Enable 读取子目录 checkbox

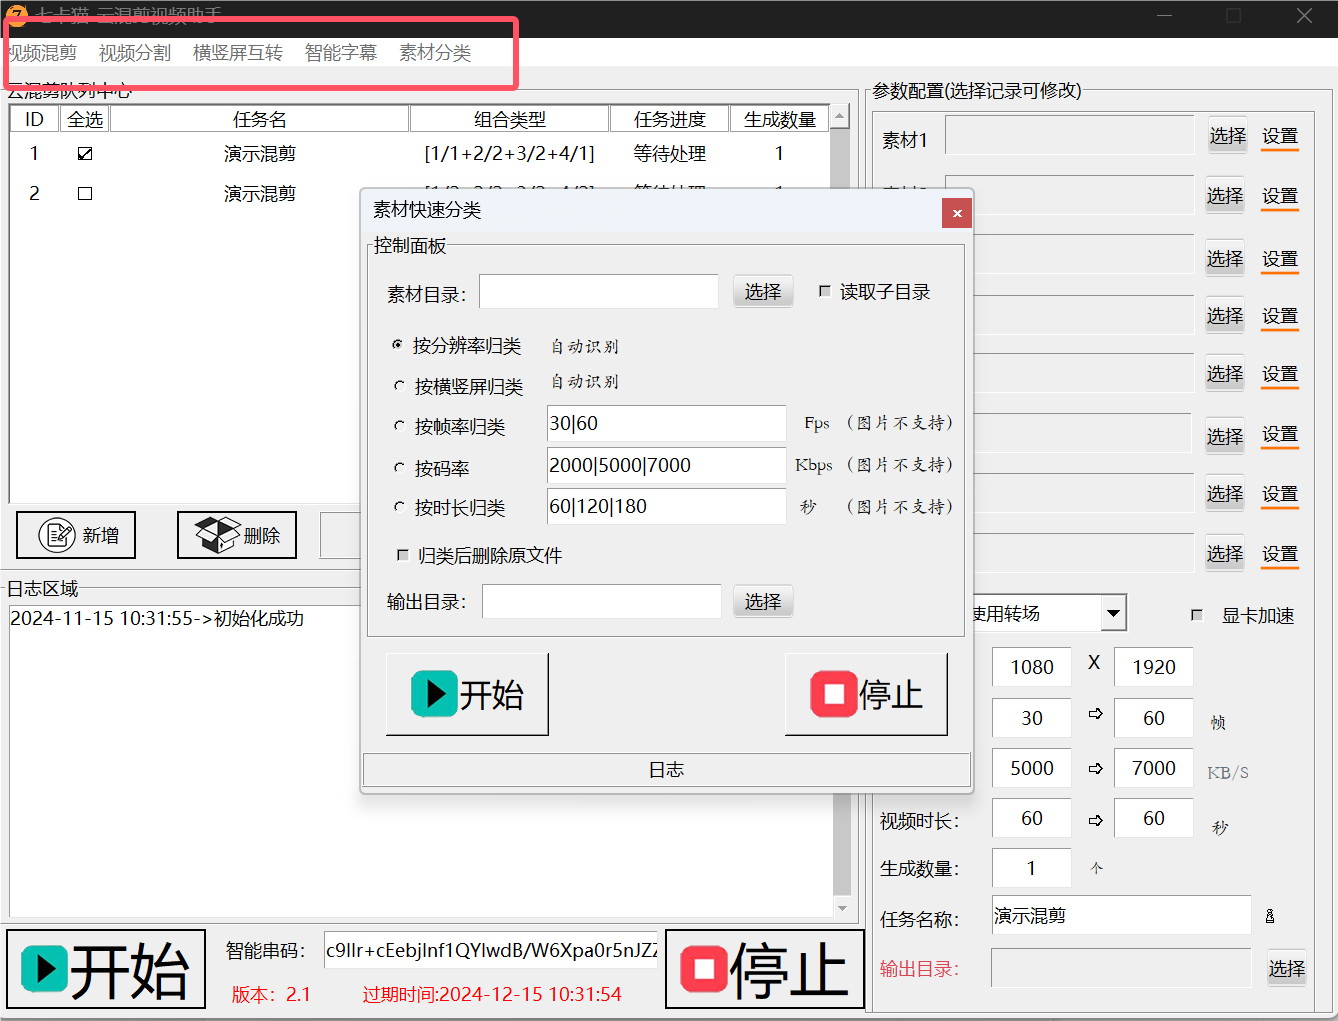click(825, 291)
